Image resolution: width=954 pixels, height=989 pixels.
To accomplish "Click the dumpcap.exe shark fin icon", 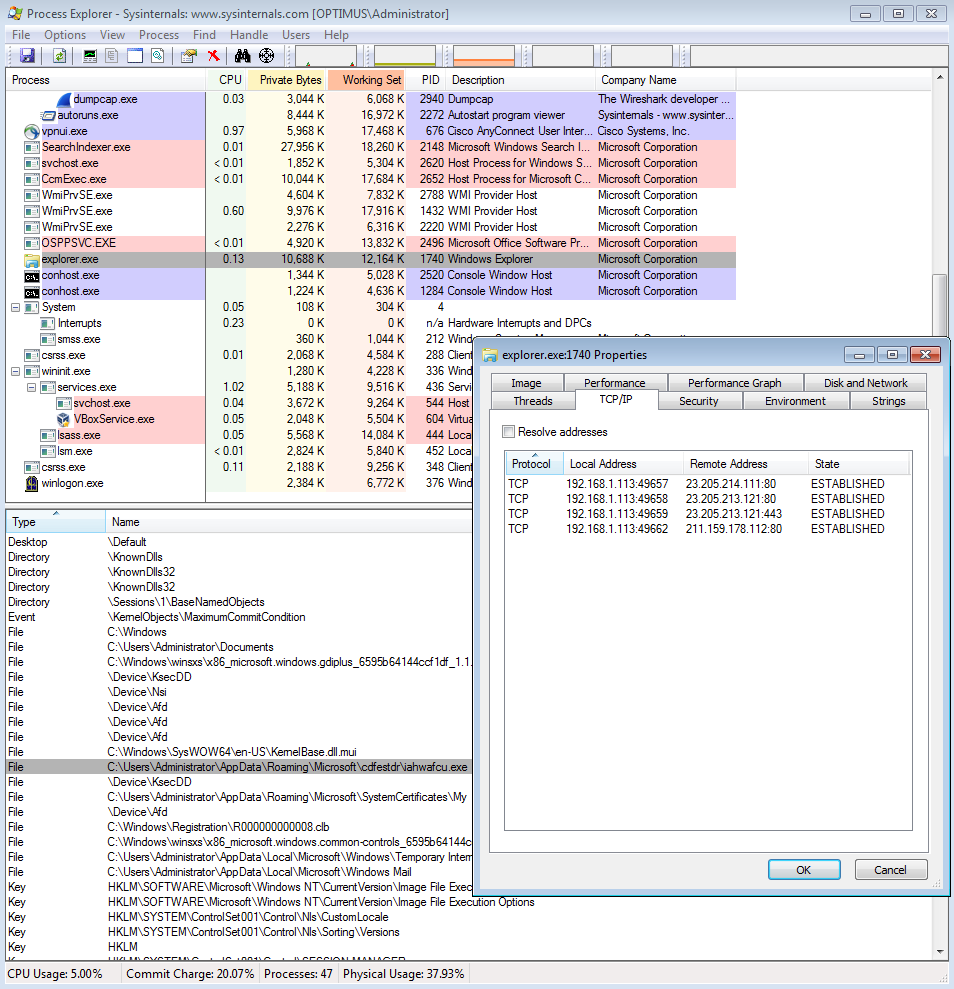I will (64, 100).
